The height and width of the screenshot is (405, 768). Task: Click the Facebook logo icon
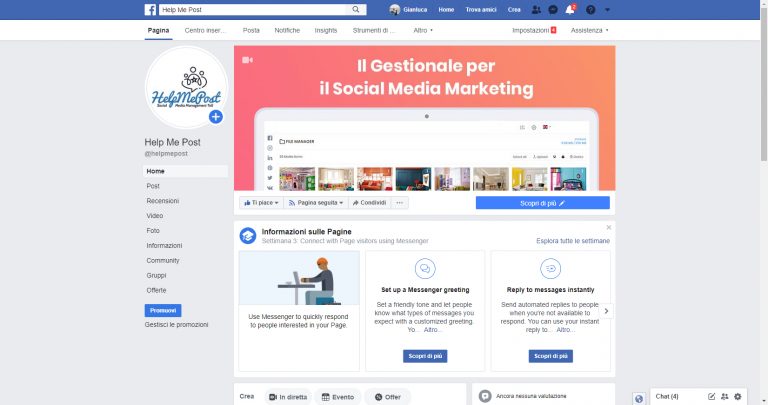(x=149, y=9)
